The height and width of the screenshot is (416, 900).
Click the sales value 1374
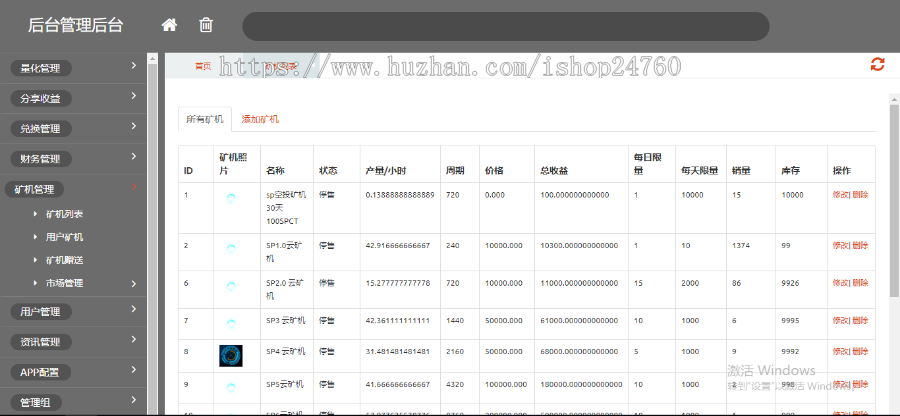741,245
